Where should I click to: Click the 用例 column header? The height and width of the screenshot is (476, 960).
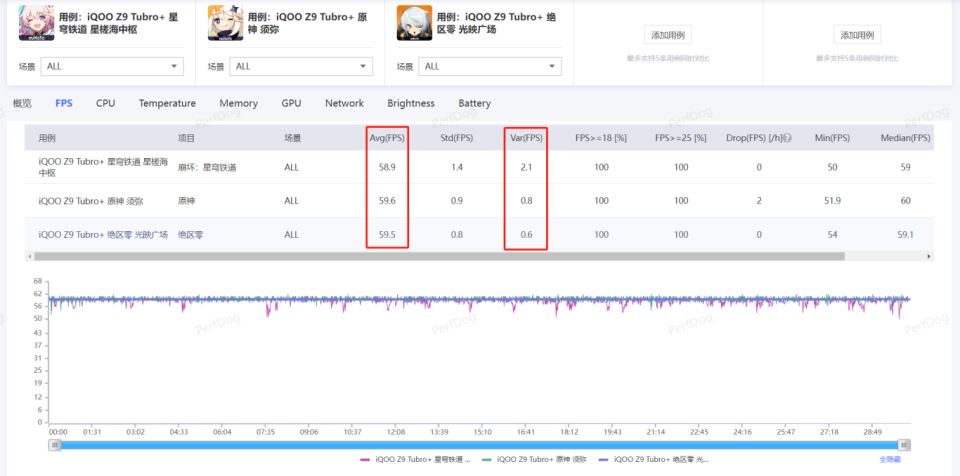tap(47, 138)
